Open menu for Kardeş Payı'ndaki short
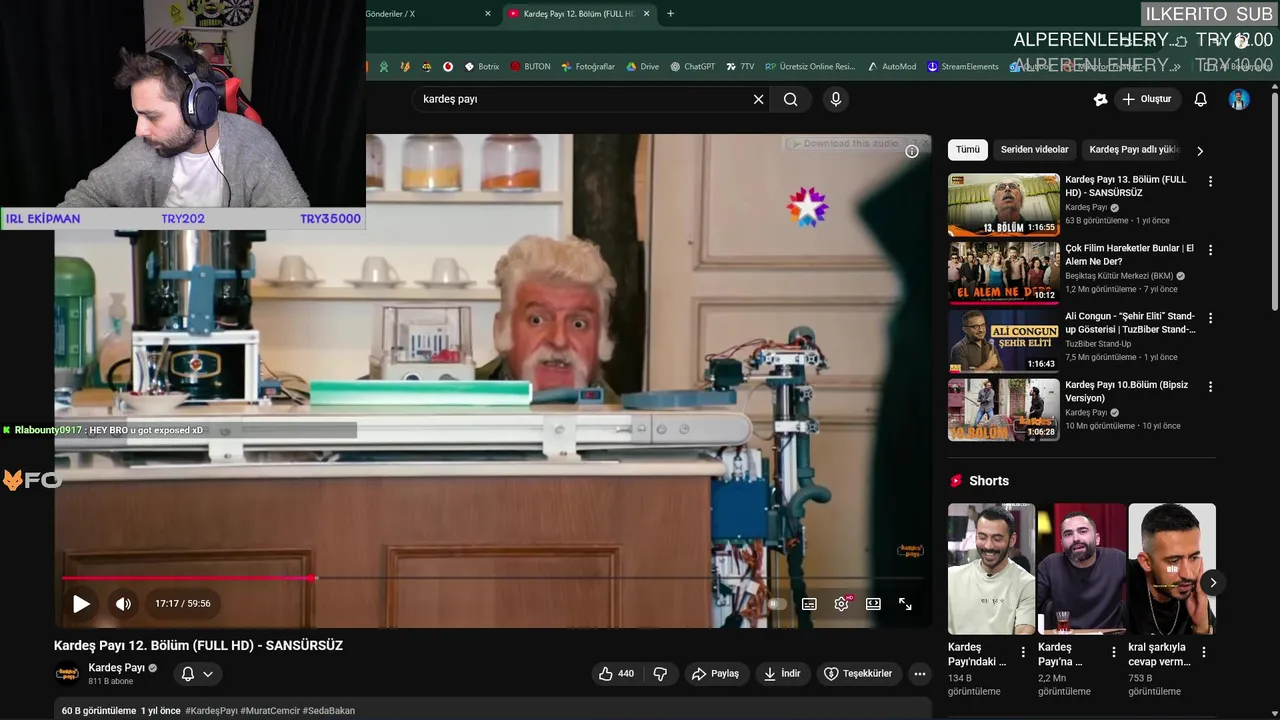 tap(1023, 652)
